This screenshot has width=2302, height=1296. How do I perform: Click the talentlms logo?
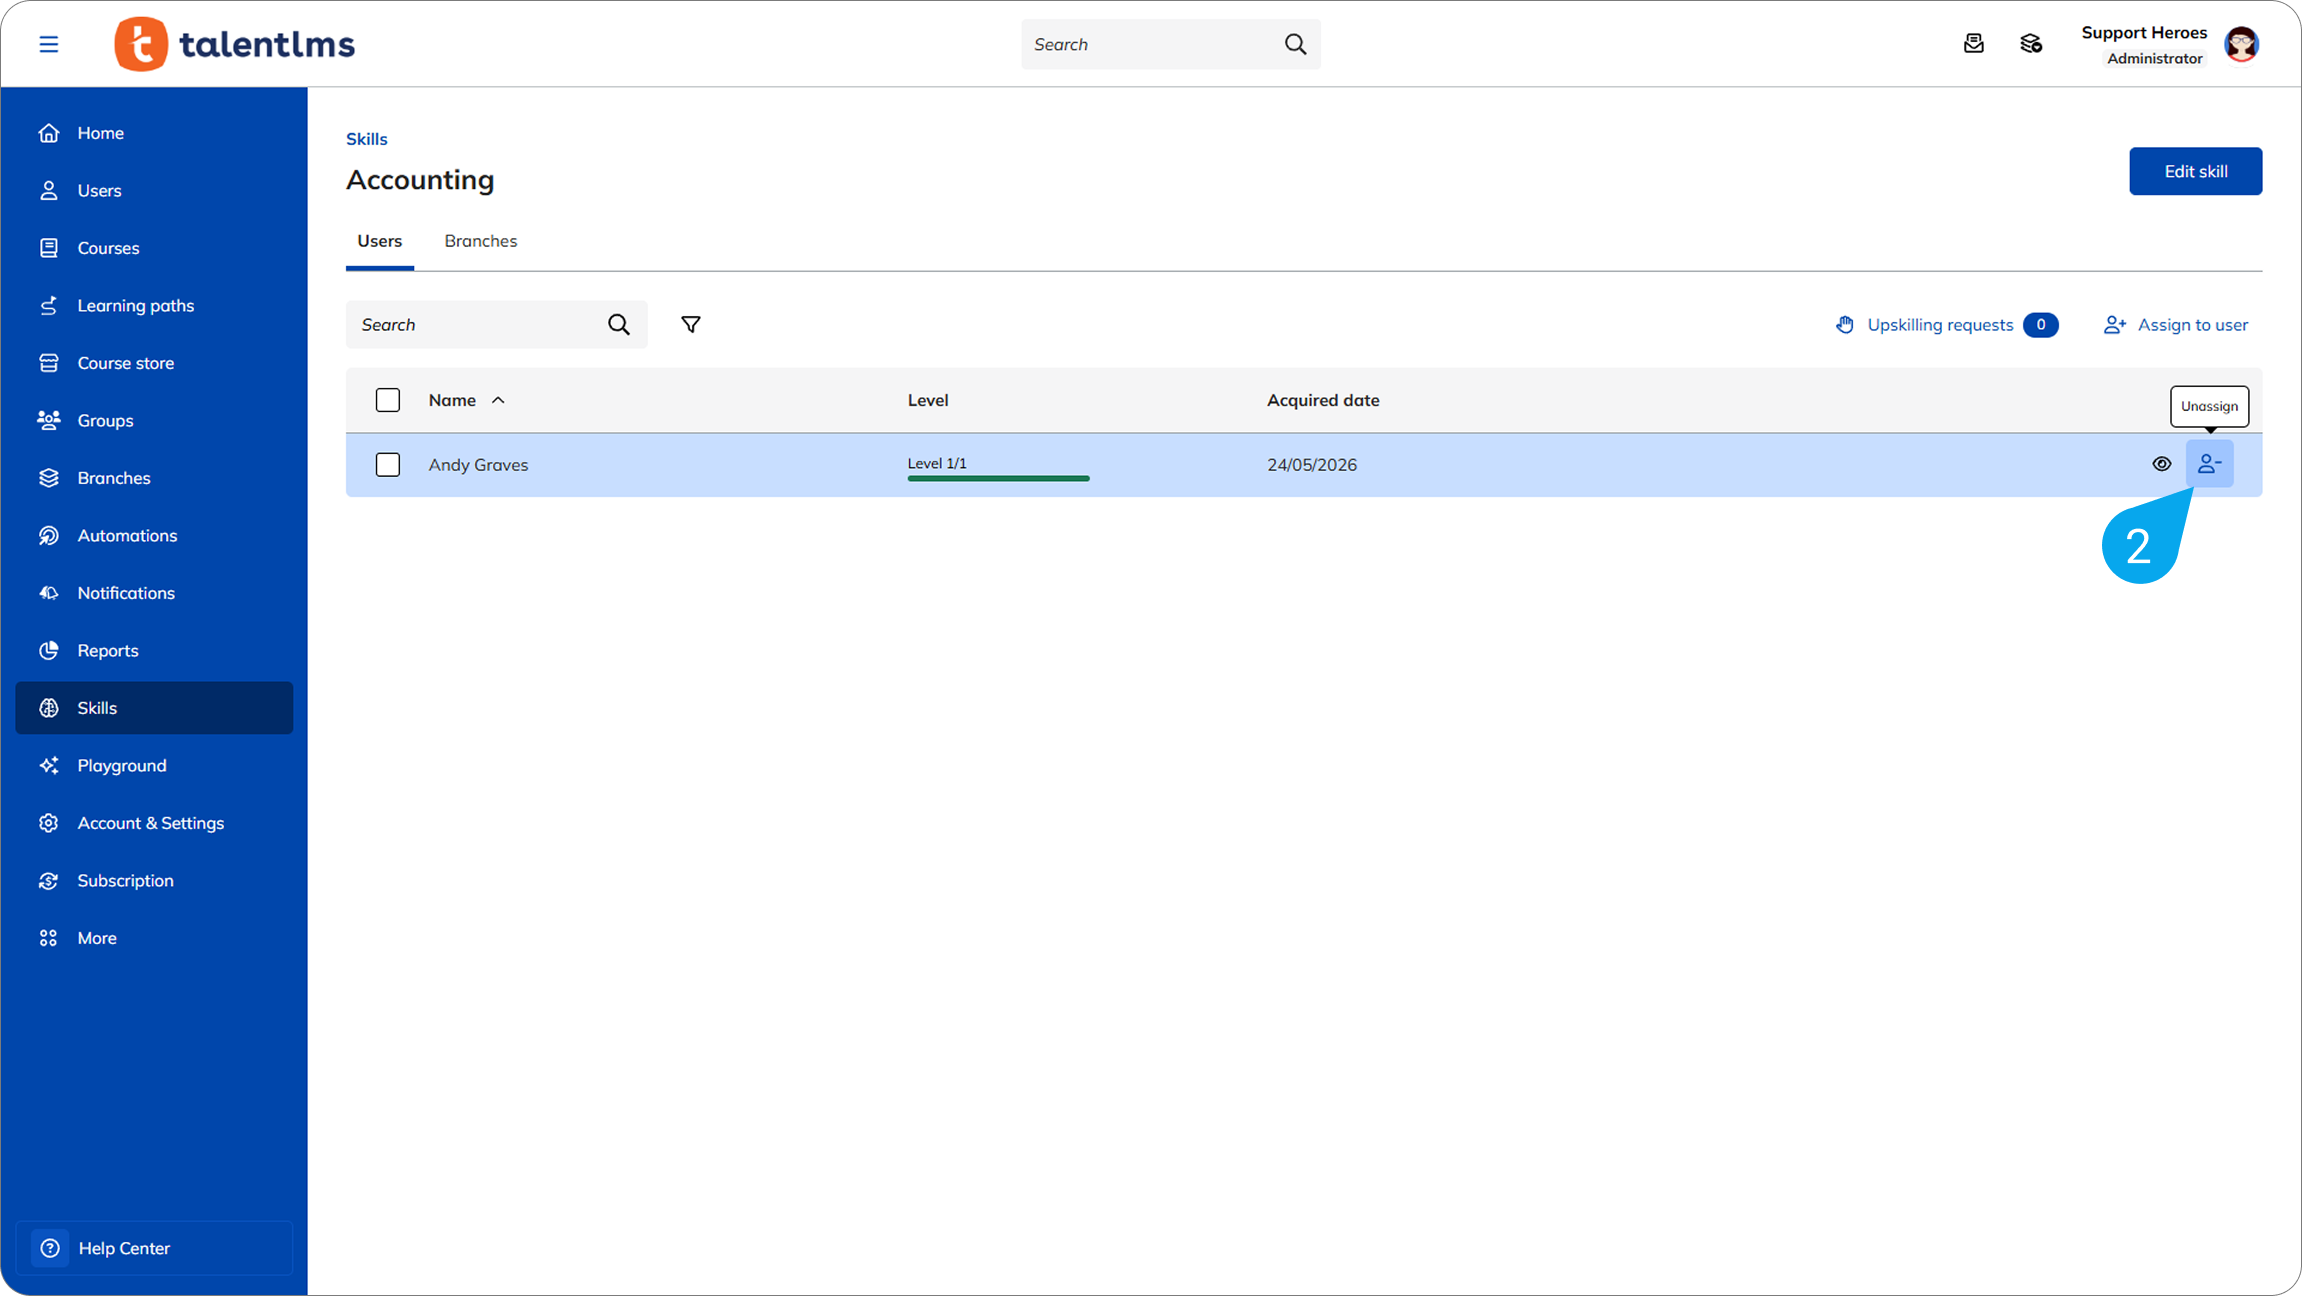(235, 44)
